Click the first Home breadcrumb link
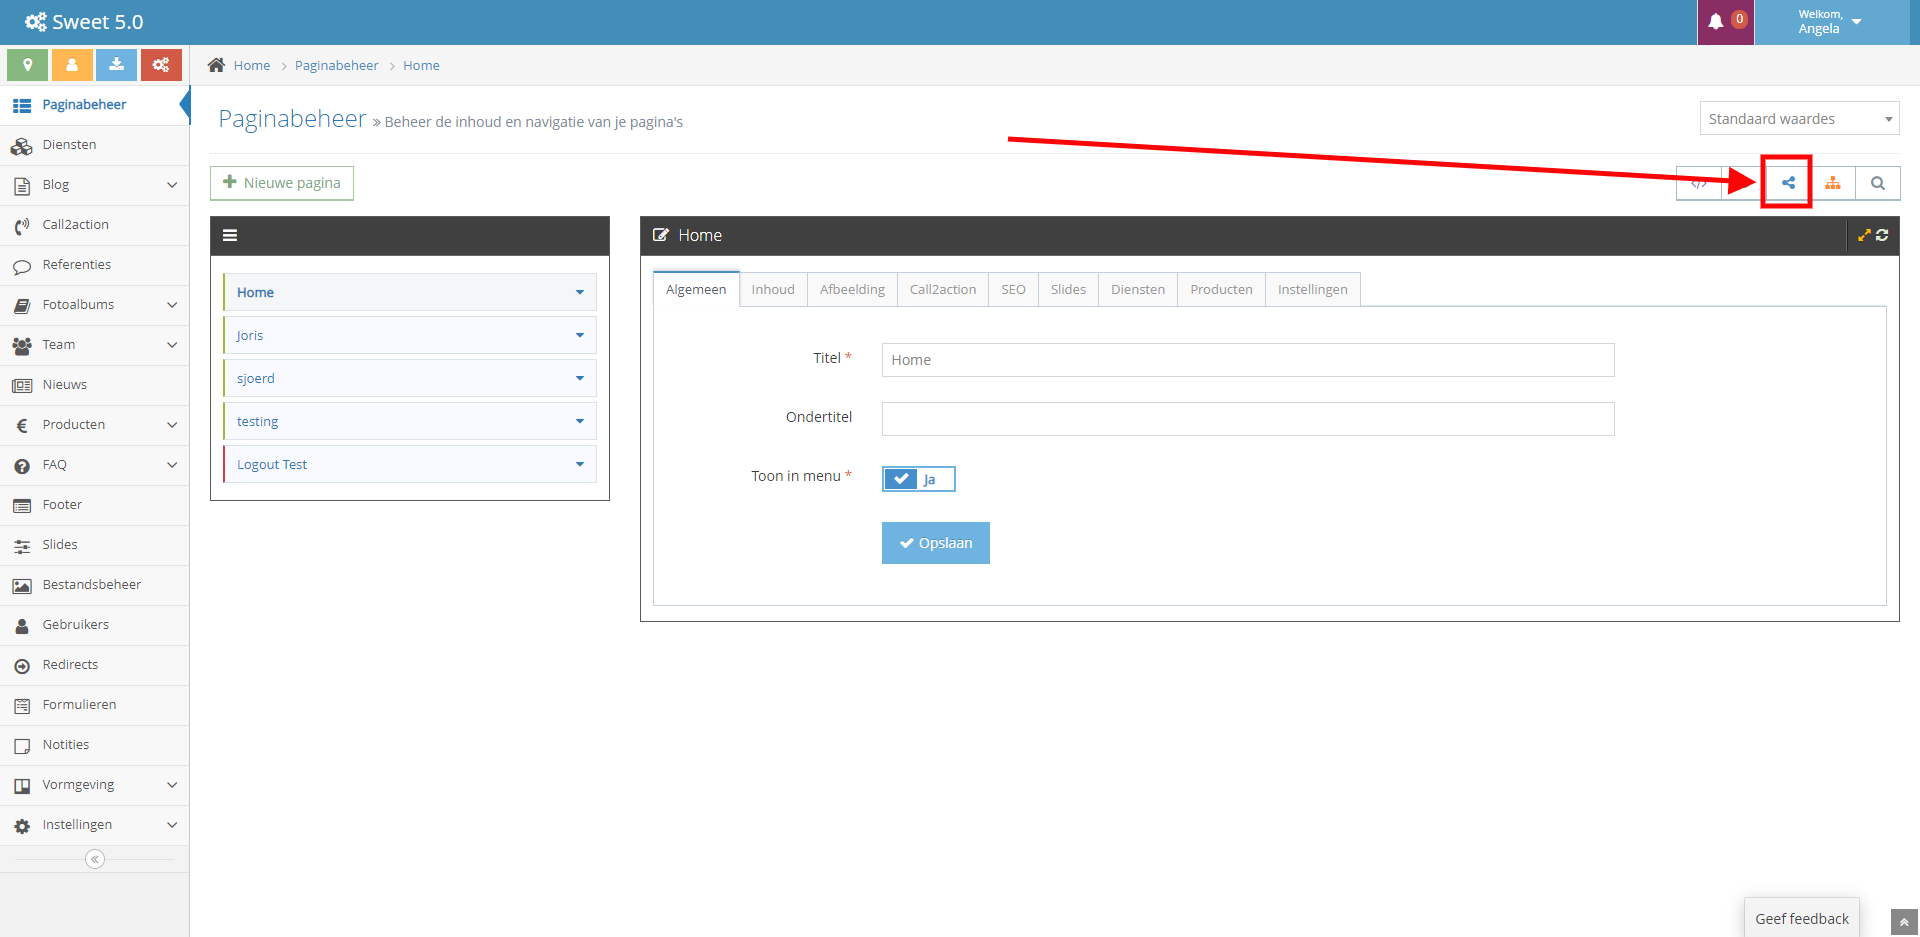1920x937 pixels. click(252, 65)
